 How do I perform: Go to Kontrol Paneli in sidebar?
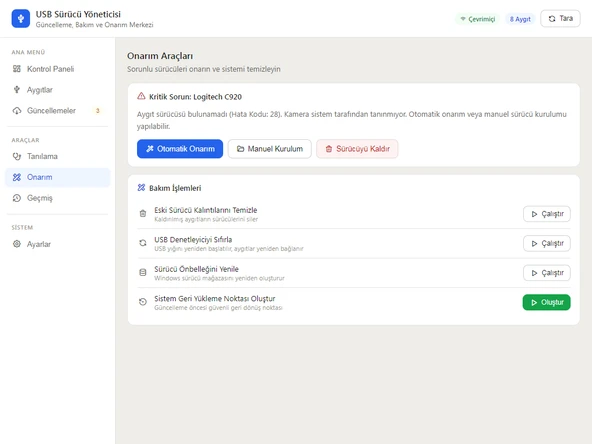pyautogui.click(x=57, y=69)
